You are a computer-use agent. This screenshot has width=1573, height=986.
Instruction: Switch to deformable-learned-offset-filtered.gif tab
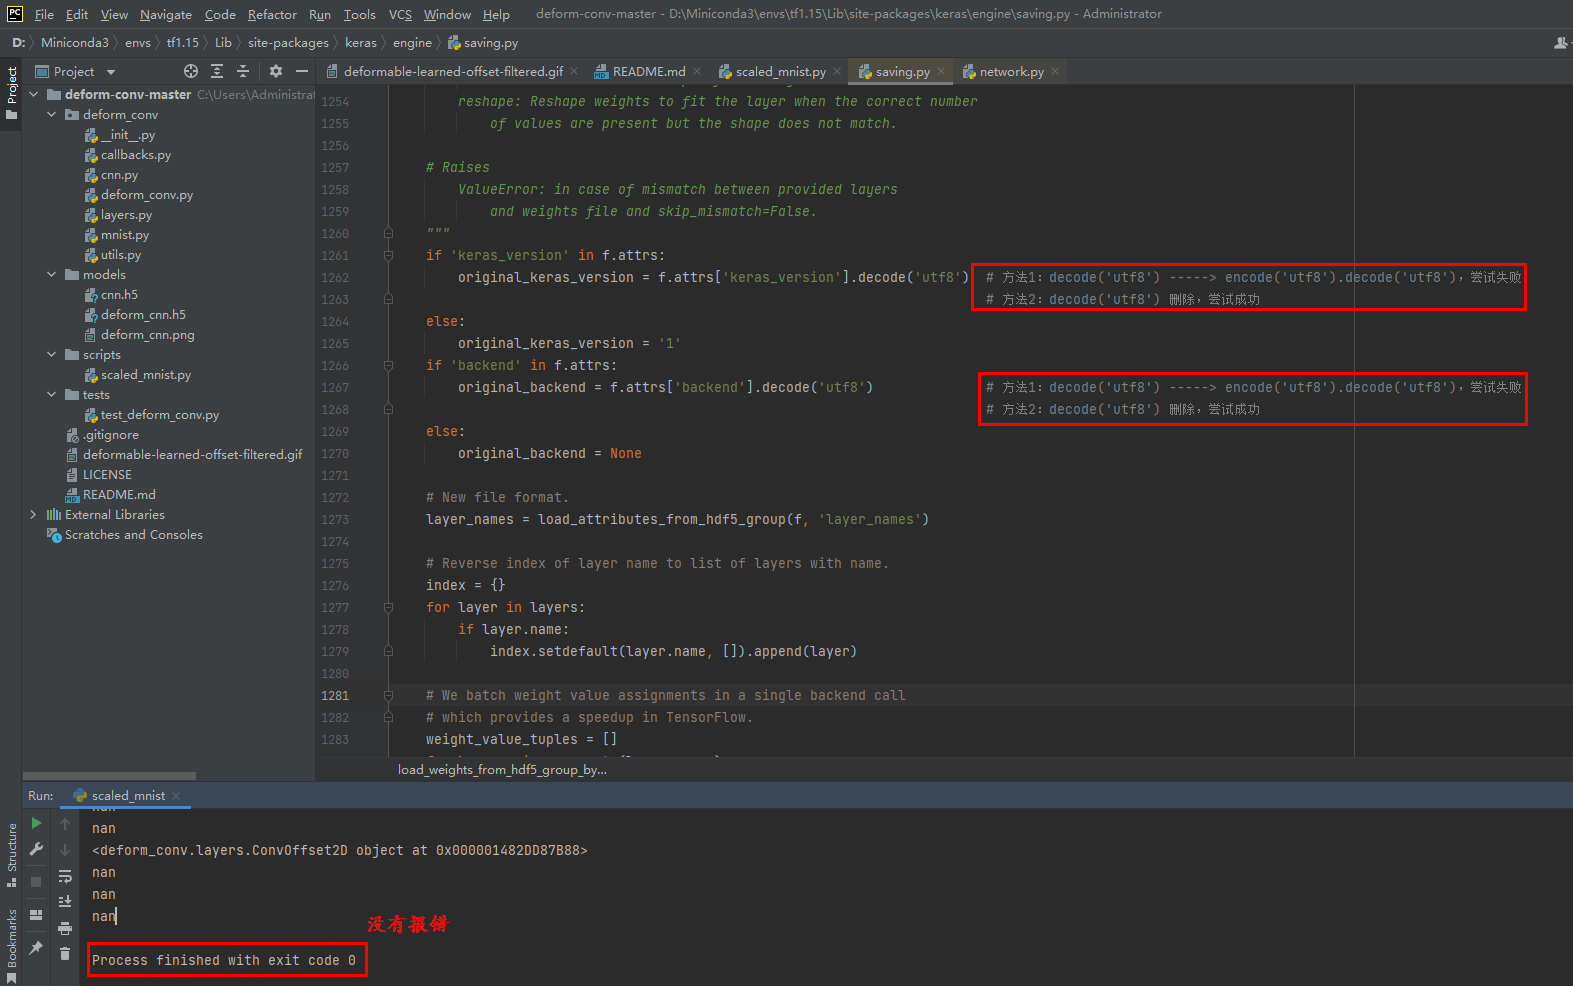point(453,71)
